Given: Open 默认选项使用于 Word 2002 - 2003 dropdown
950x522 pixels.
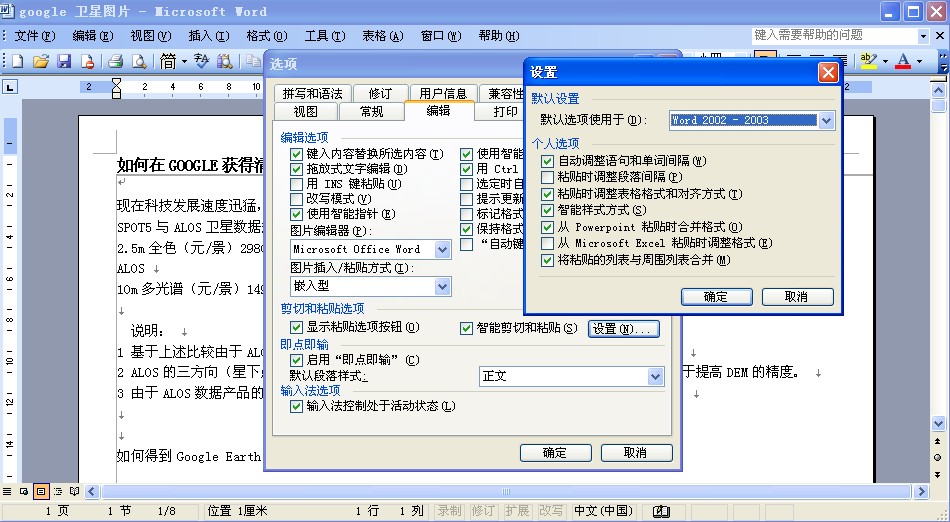Looking at the screenshot, I should pyautogui.click(x=826, y=121).
